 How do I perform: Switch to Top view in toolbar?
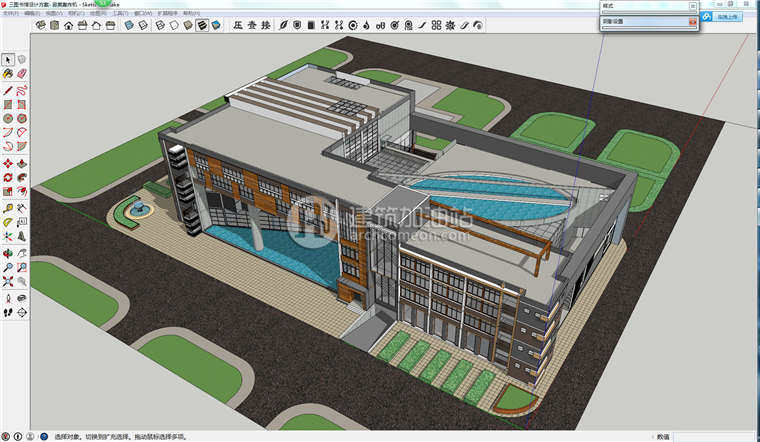(x=54, y=25)
